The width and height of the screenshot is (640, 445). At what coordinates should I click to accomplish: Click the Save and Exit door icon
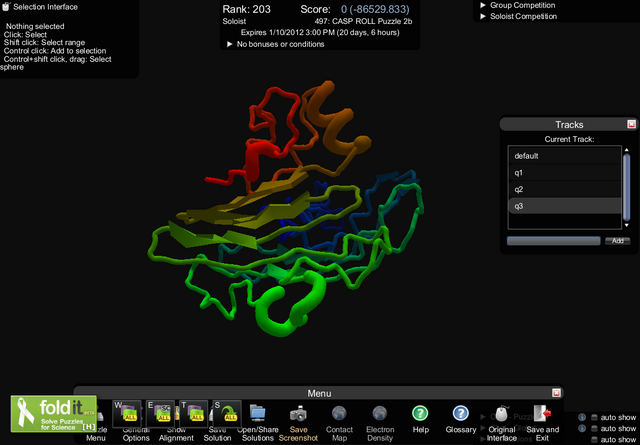[542, 413]
